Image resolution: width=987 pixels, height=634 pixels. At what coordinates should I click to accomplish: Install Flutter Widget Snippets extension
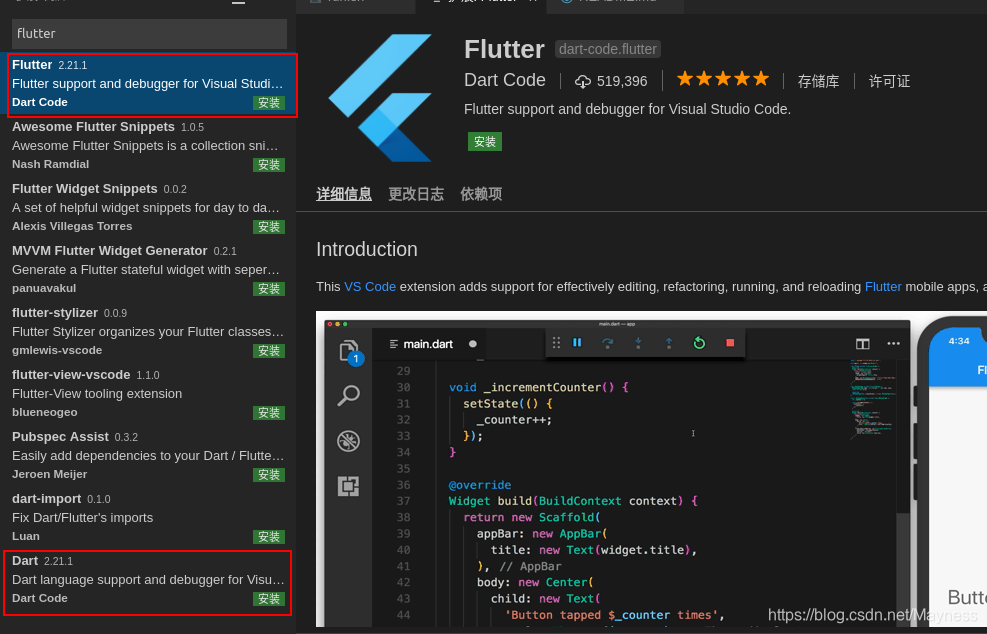point(269,227)
